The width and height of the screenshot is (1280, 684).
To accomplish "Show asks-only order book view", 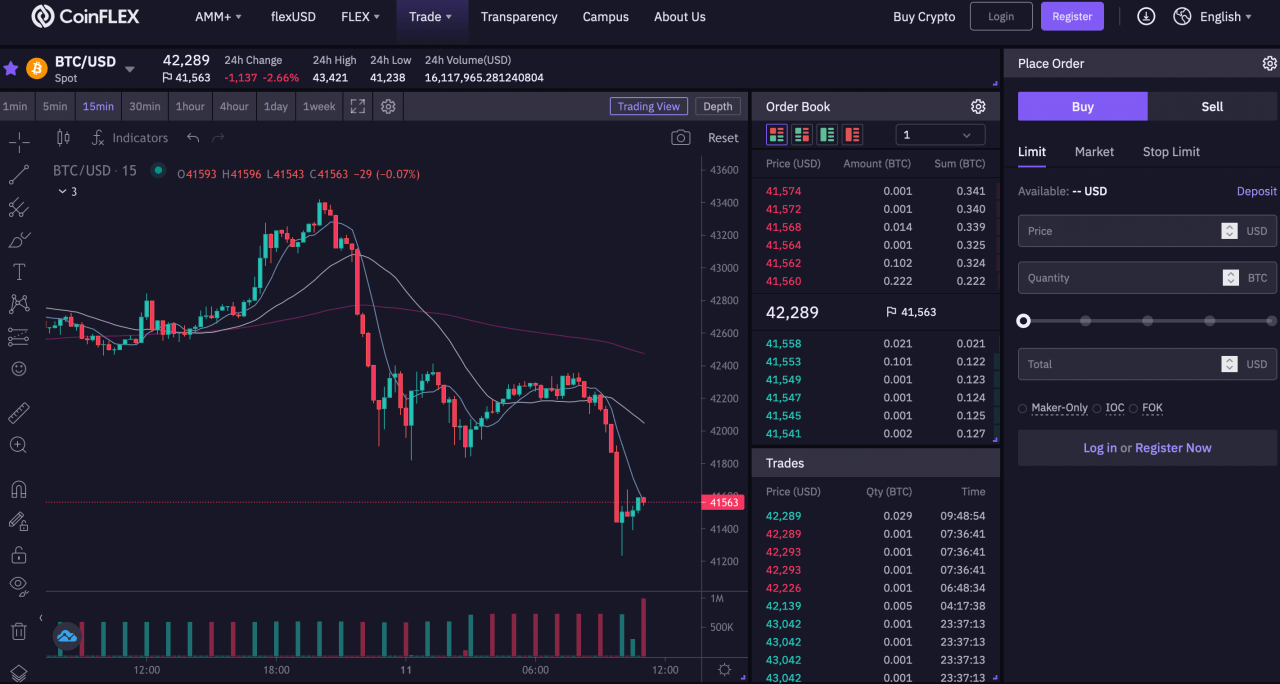I will (x=852, y=134).
